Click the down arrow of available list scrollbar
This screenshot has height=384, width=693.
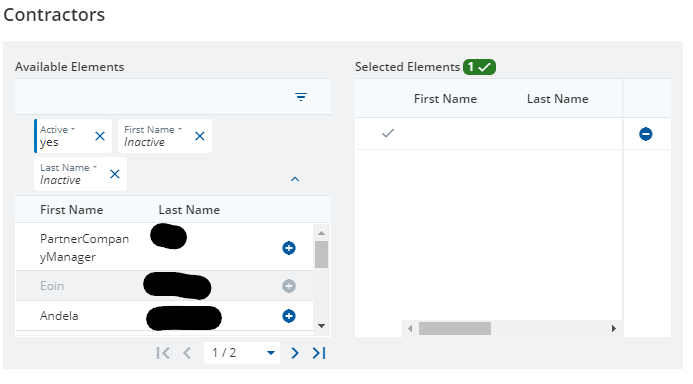(x=321, y=326)
